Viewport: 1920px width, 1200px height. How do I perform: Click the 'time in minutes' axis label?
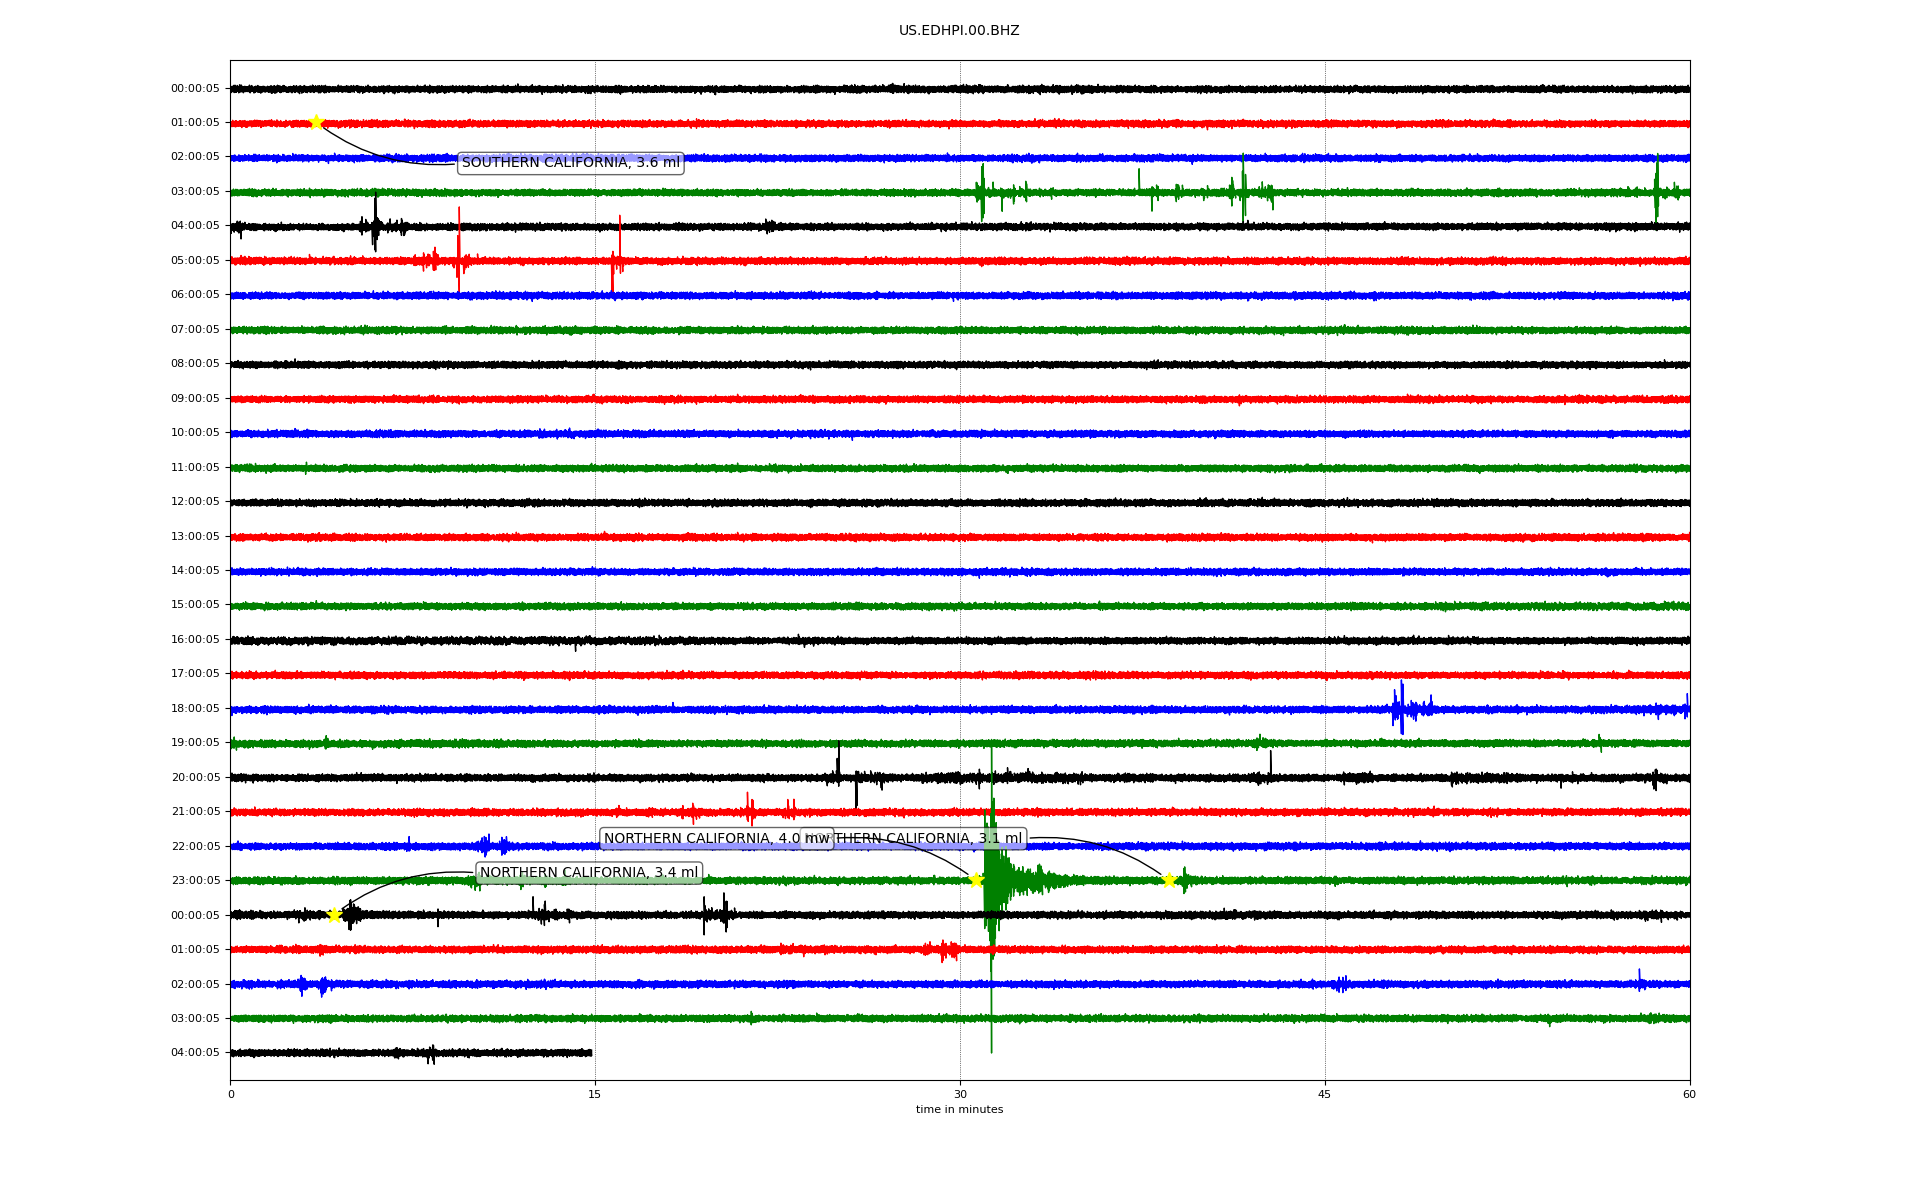coord(958,1109)
